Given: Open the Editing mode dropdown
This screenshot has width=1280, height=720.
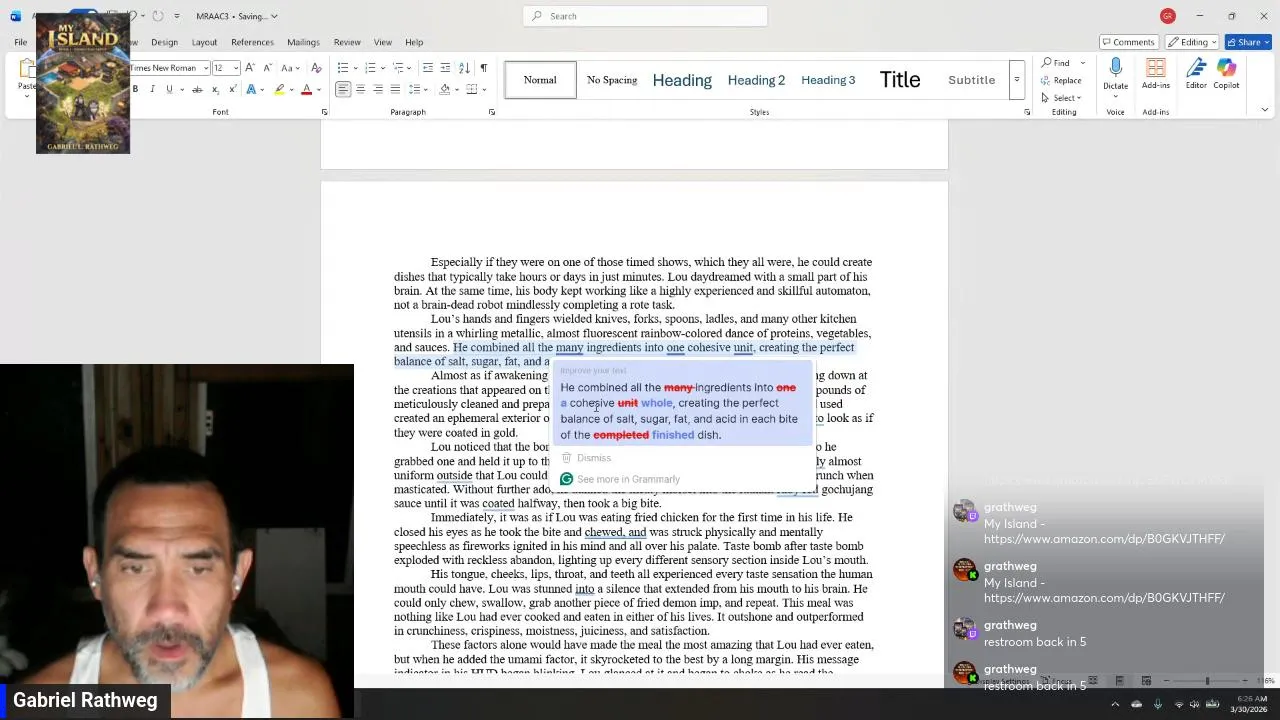Looking at the screenshot, I should pos(1194,42).
